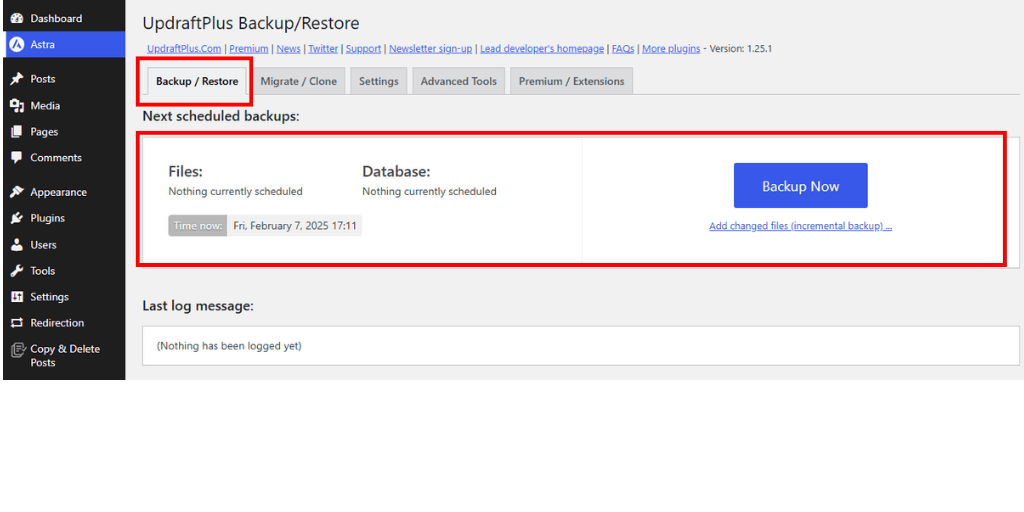Open the sidebar Settings menu entry
Screen dimensions: 1024x512
64,297
